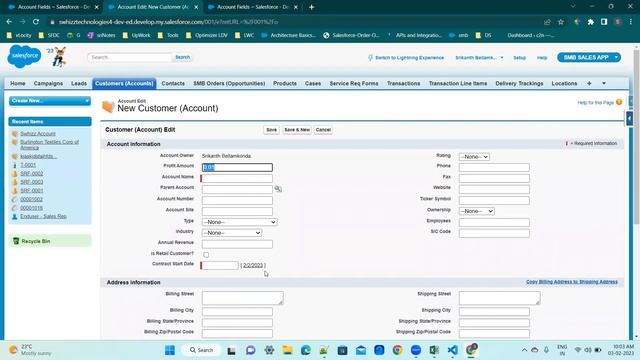Go to the Home tab

pyautogui.click(x=18, y=83)
